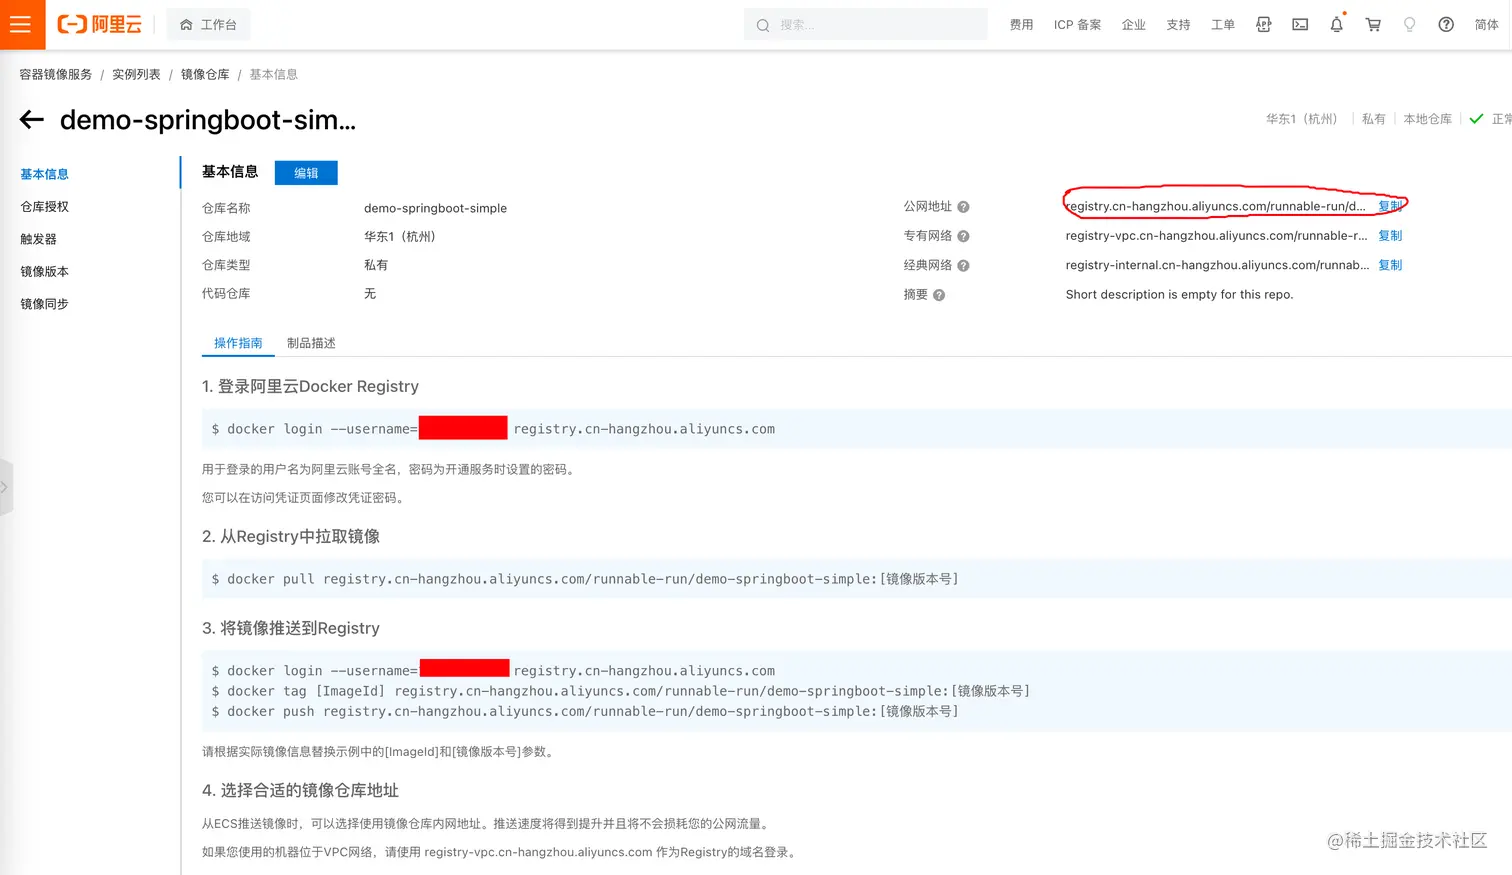Image resolution: width=1512 pixels, height=875 pixels.
Task: Select 镜像同步 in the sidebar
Action: tap(45, 304)
